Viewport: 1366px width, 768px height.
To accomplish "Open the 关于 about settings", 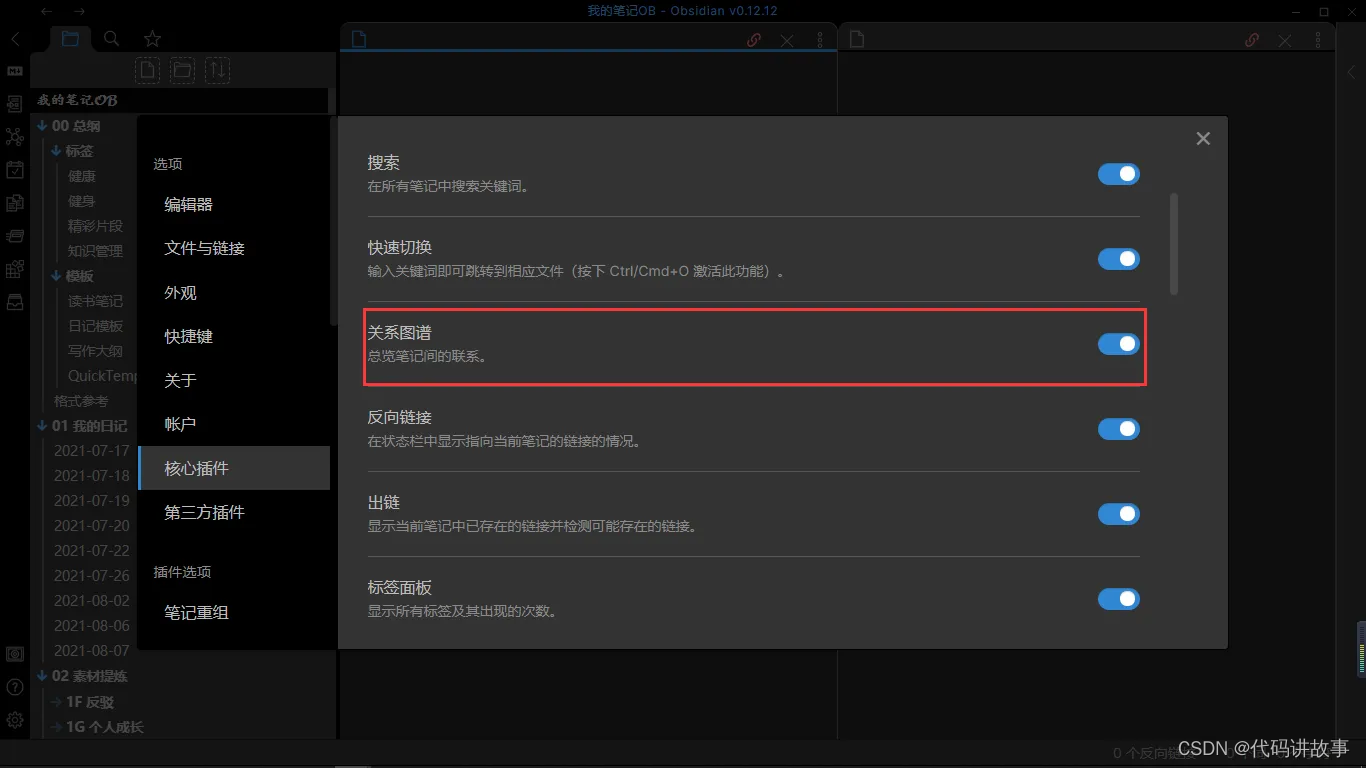I will pyautogui.click(x=234, y=380).
